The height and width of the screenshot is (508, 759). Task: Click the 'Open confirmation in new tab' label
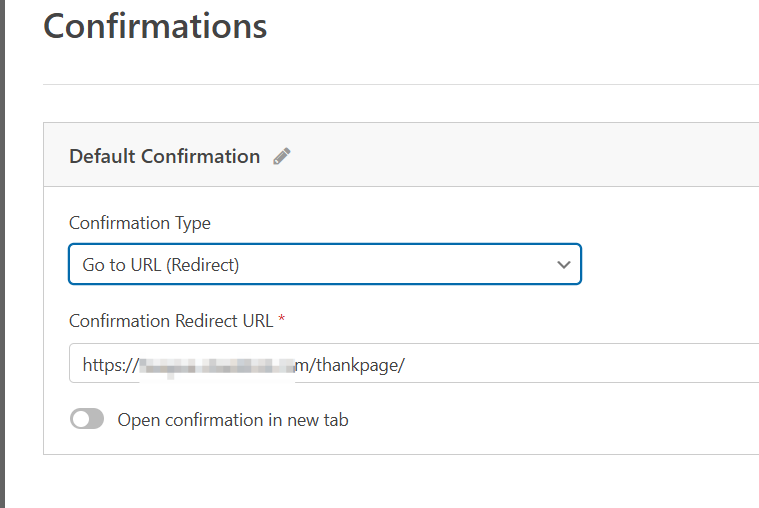point(233,420)
